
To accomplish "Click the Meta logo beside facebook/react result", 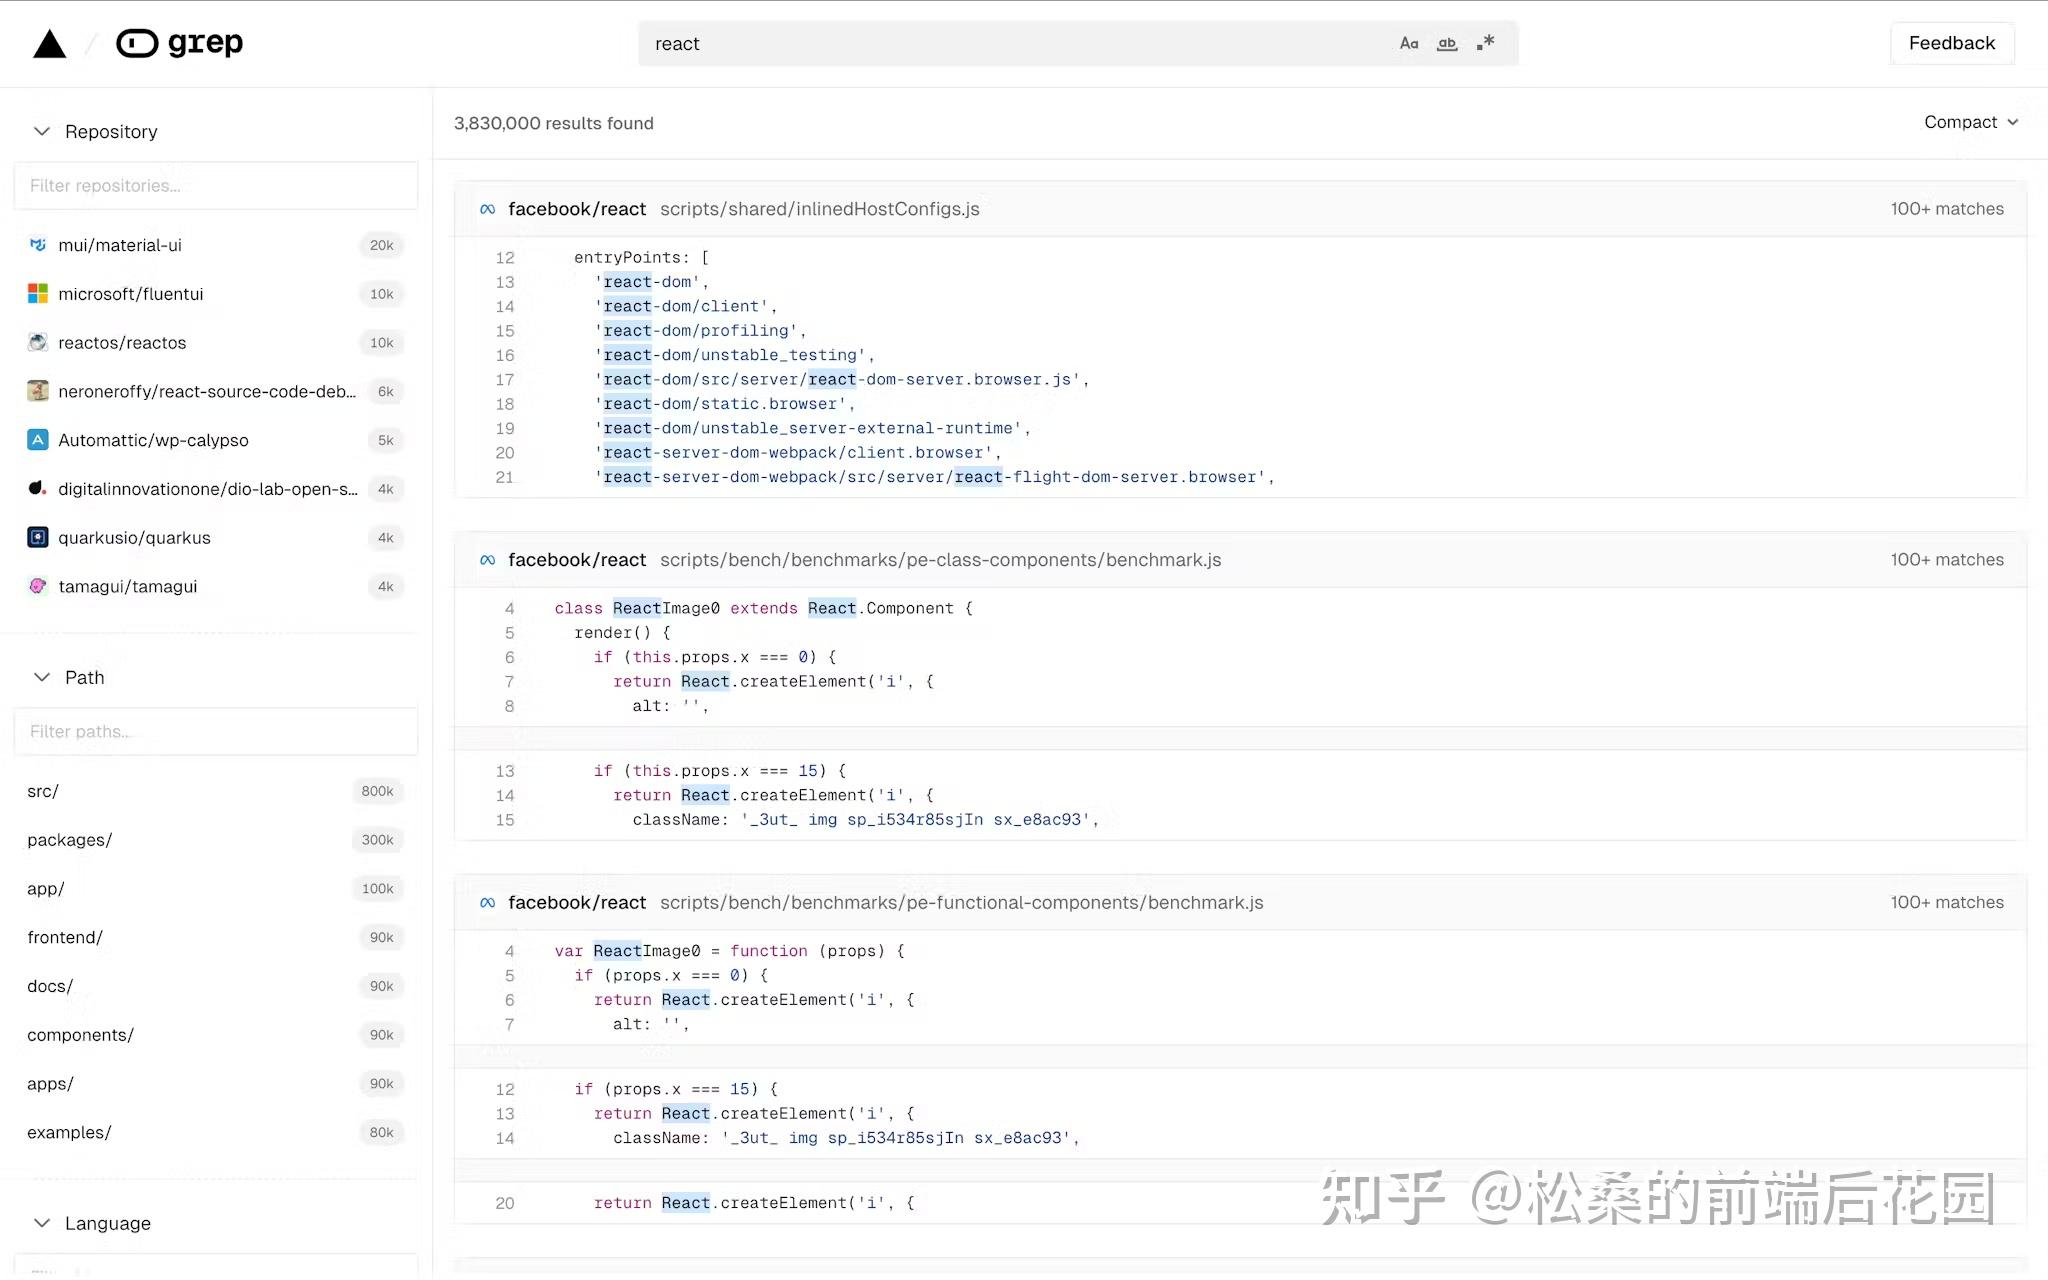I will pyautogui.click(x=487, y=208).
